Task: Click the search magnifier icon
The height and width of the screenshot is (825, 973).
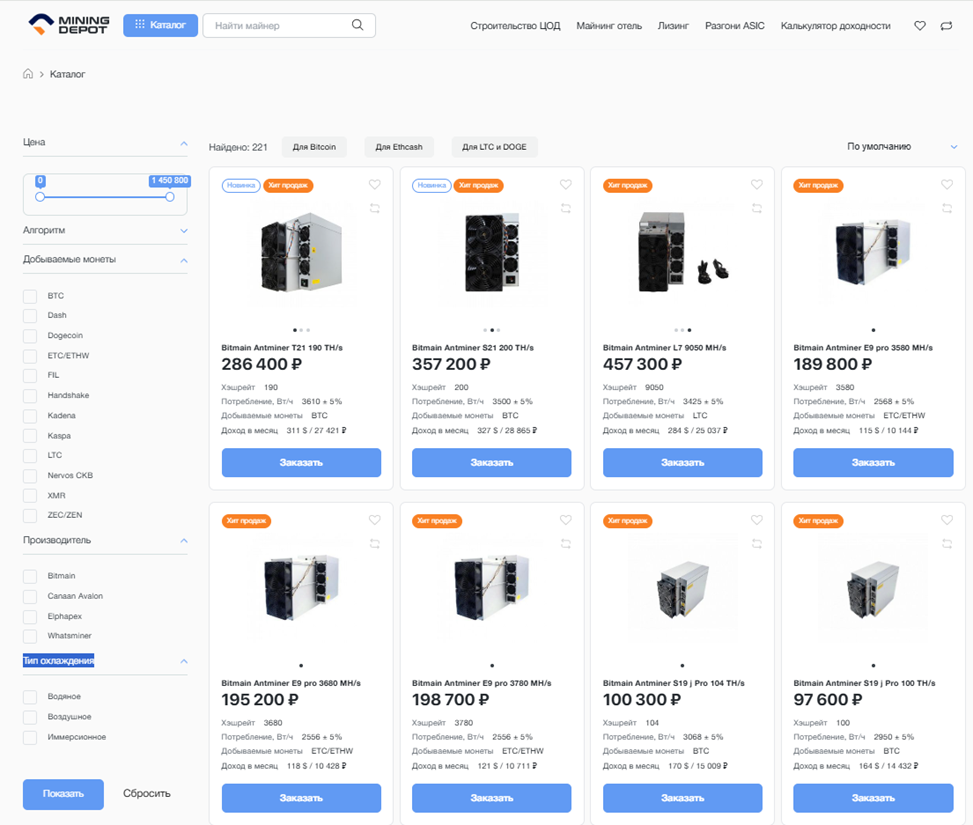Action: click(x=358, y=26)
